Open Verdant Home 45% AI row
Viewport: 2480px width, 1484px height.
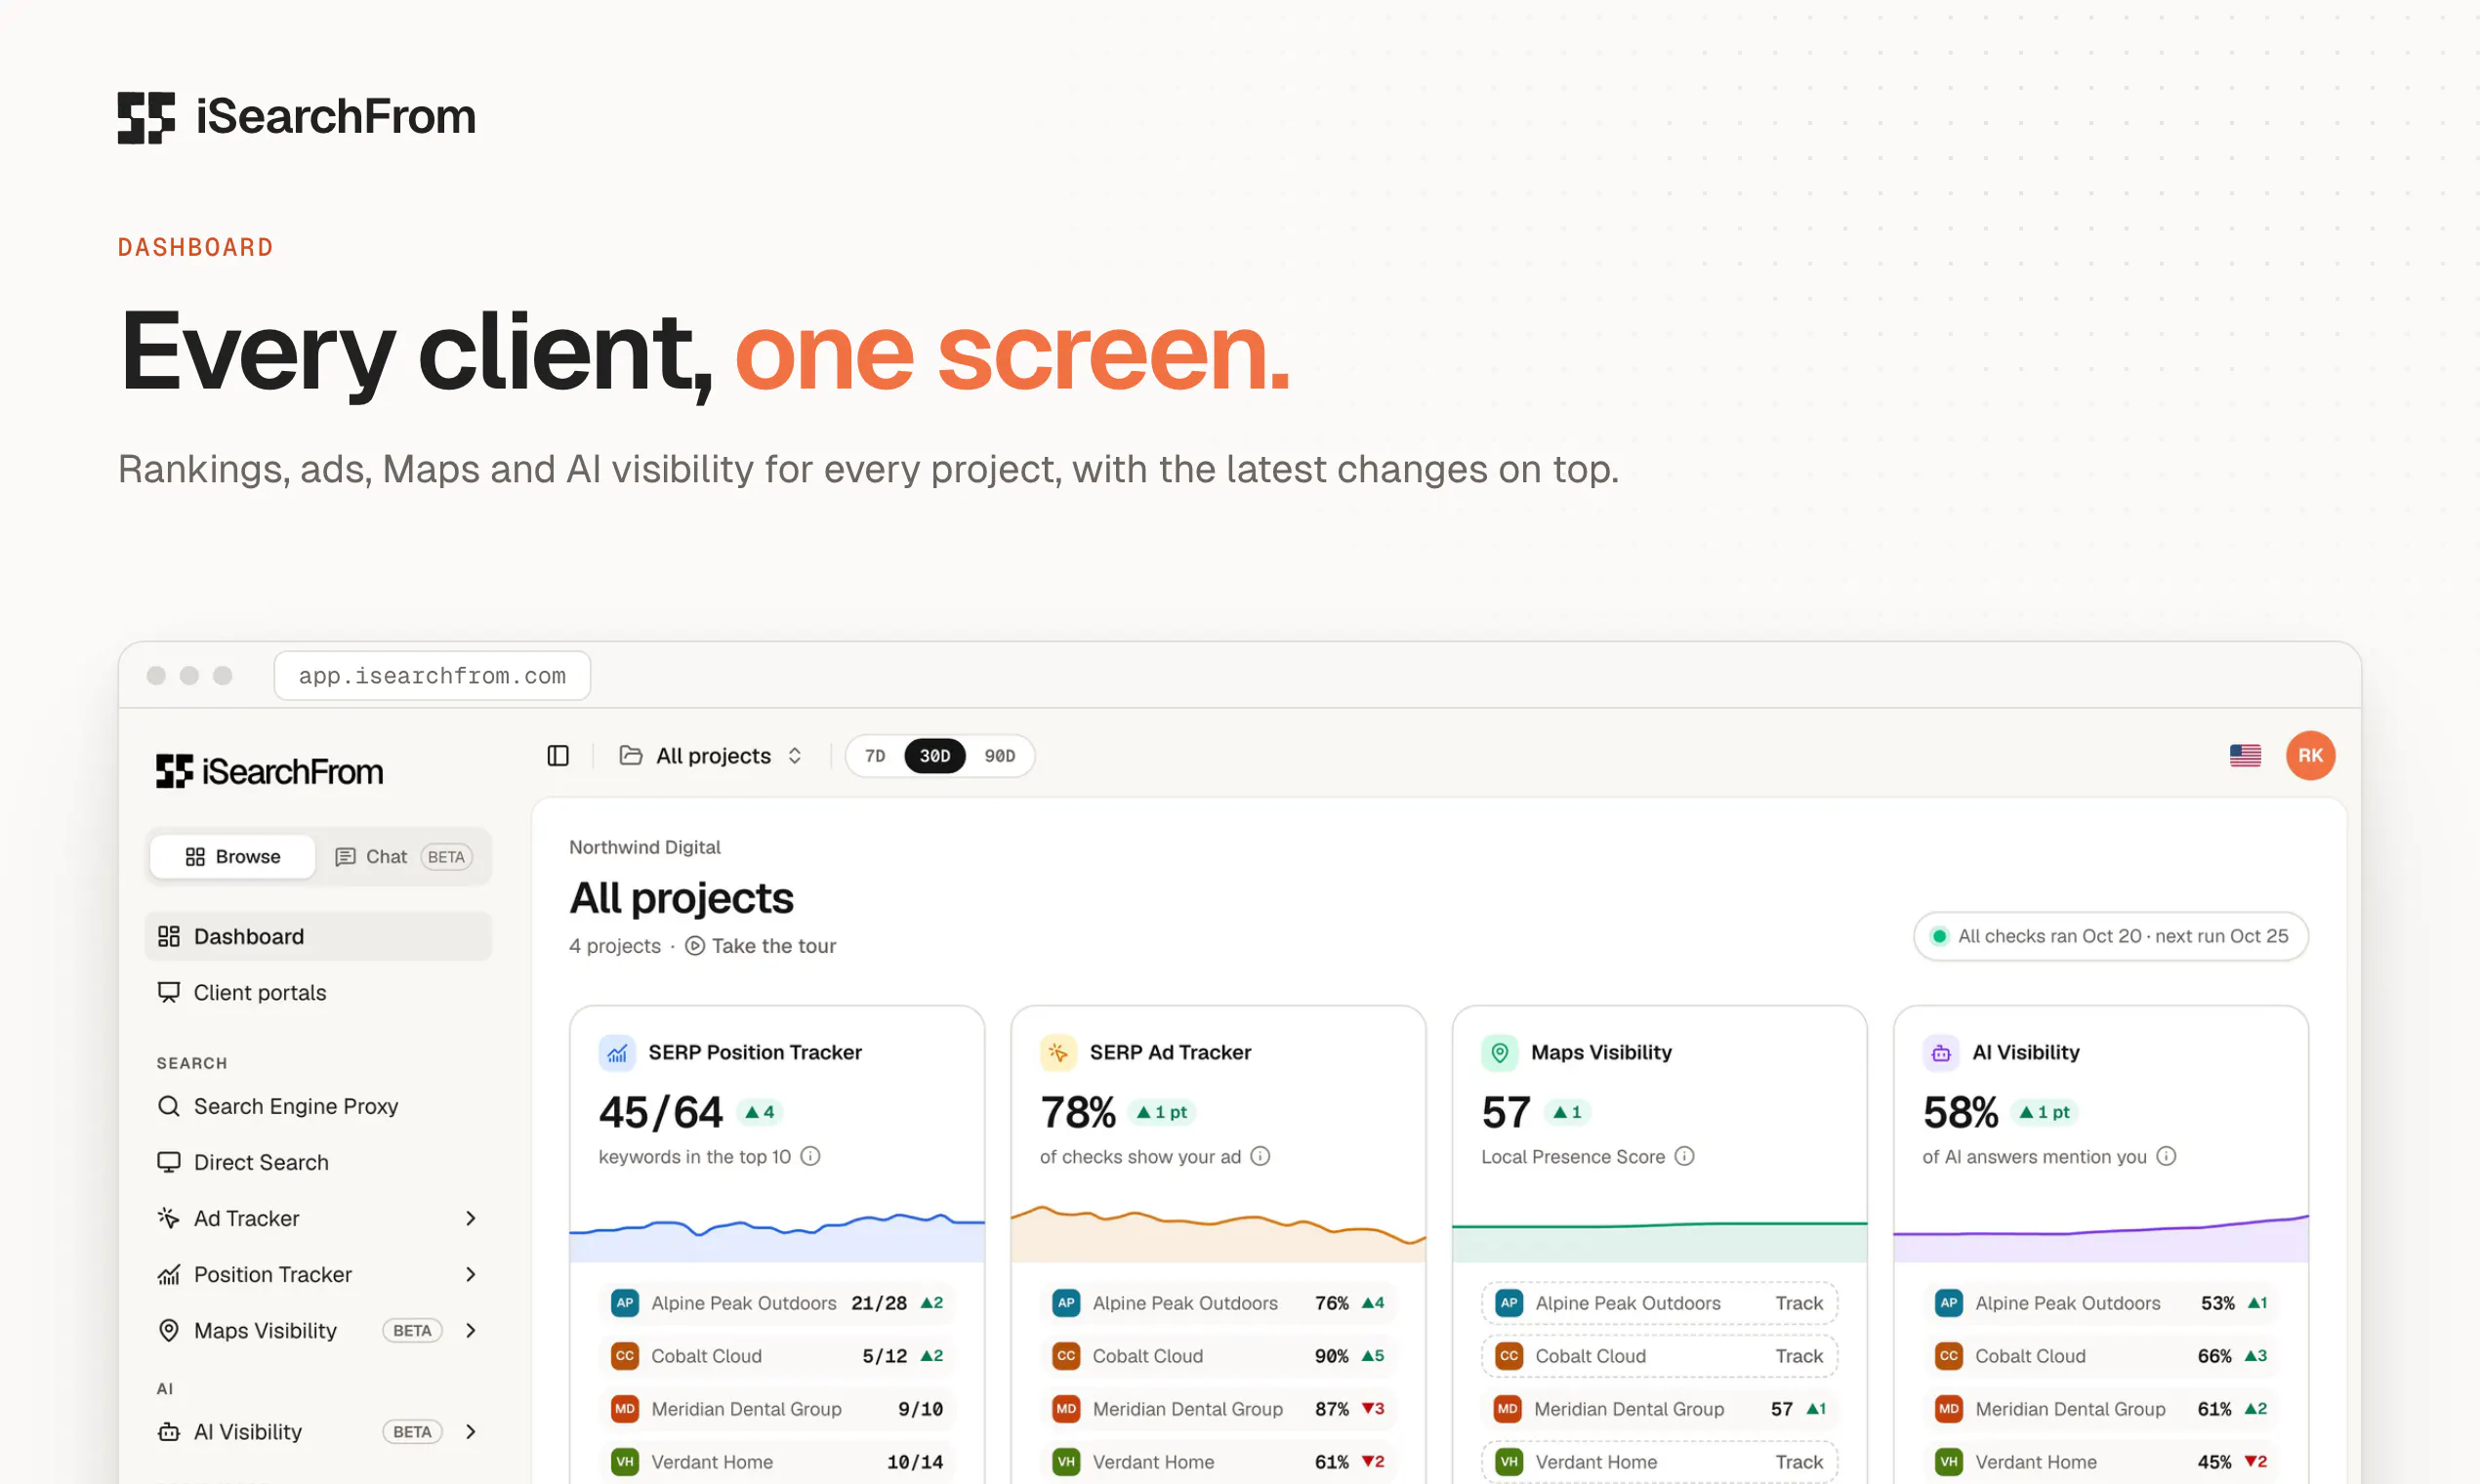click(x=2101, y=1463)
